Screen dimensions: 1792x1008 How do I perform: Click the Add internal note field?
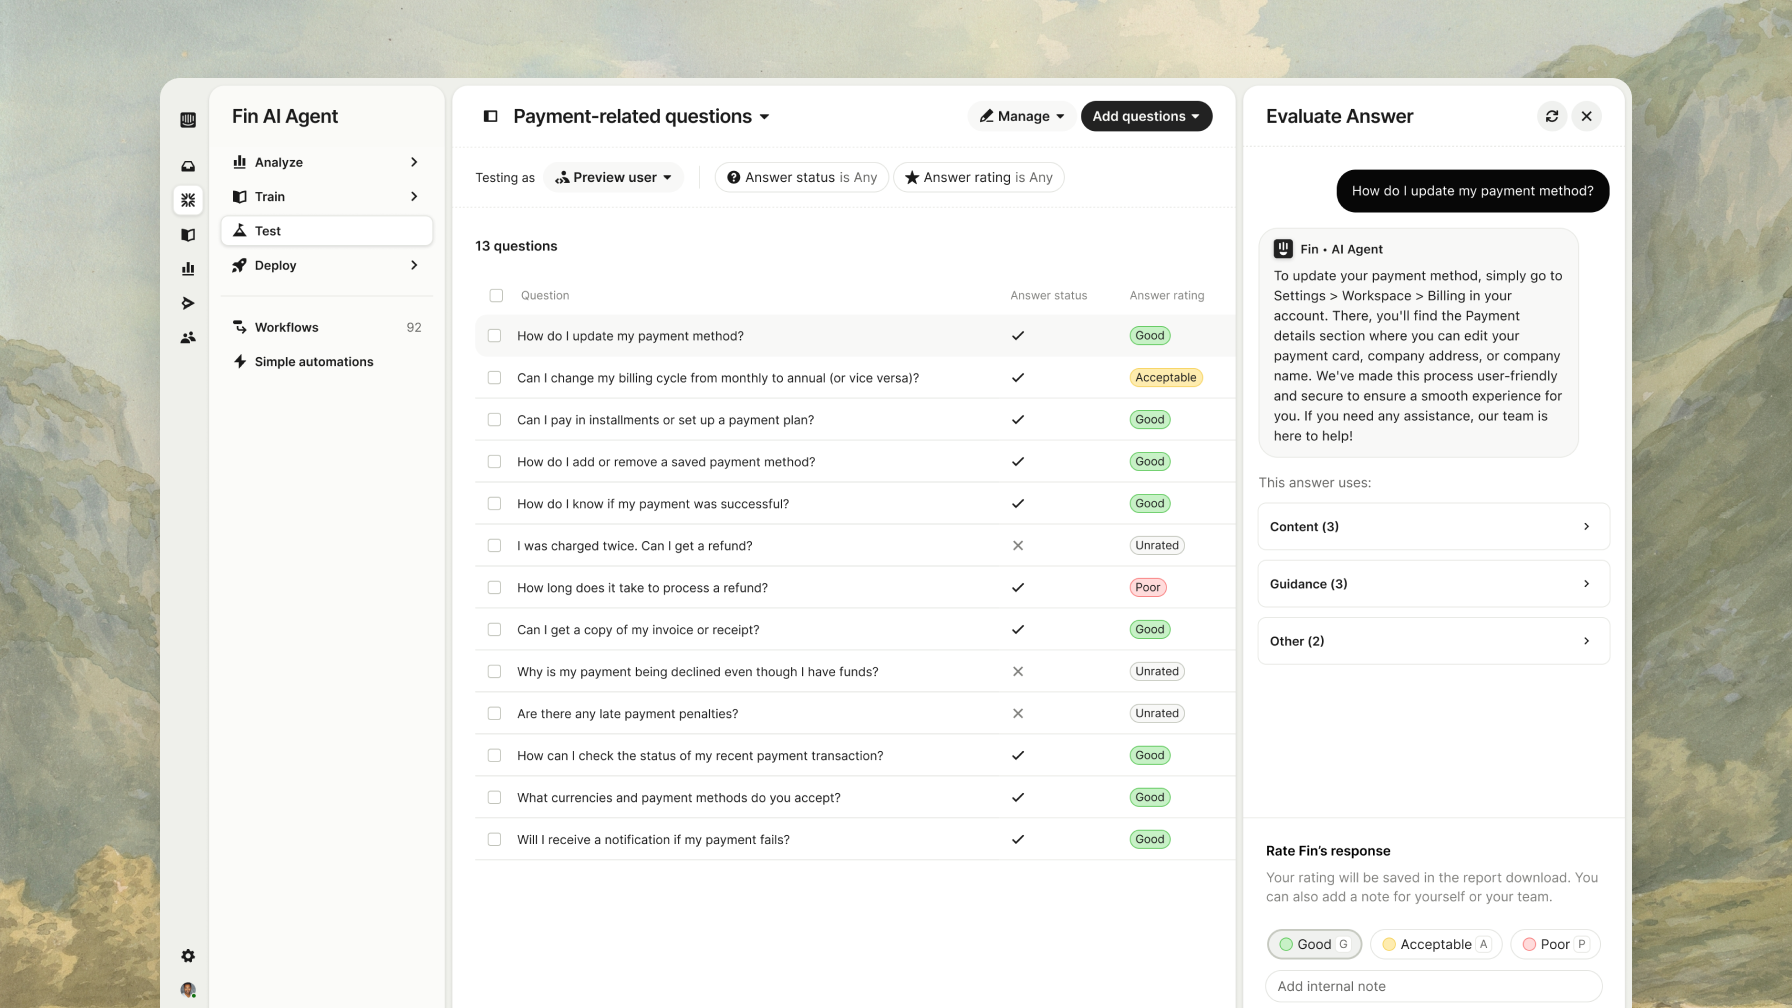[x=1433, y=986]
